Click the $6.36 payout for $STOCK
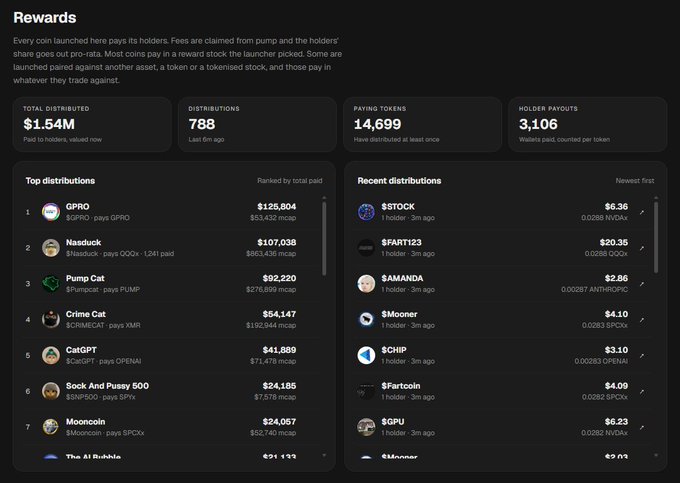Image resolution: width=680 pixels, height=483 pixels. click(616, 206)
